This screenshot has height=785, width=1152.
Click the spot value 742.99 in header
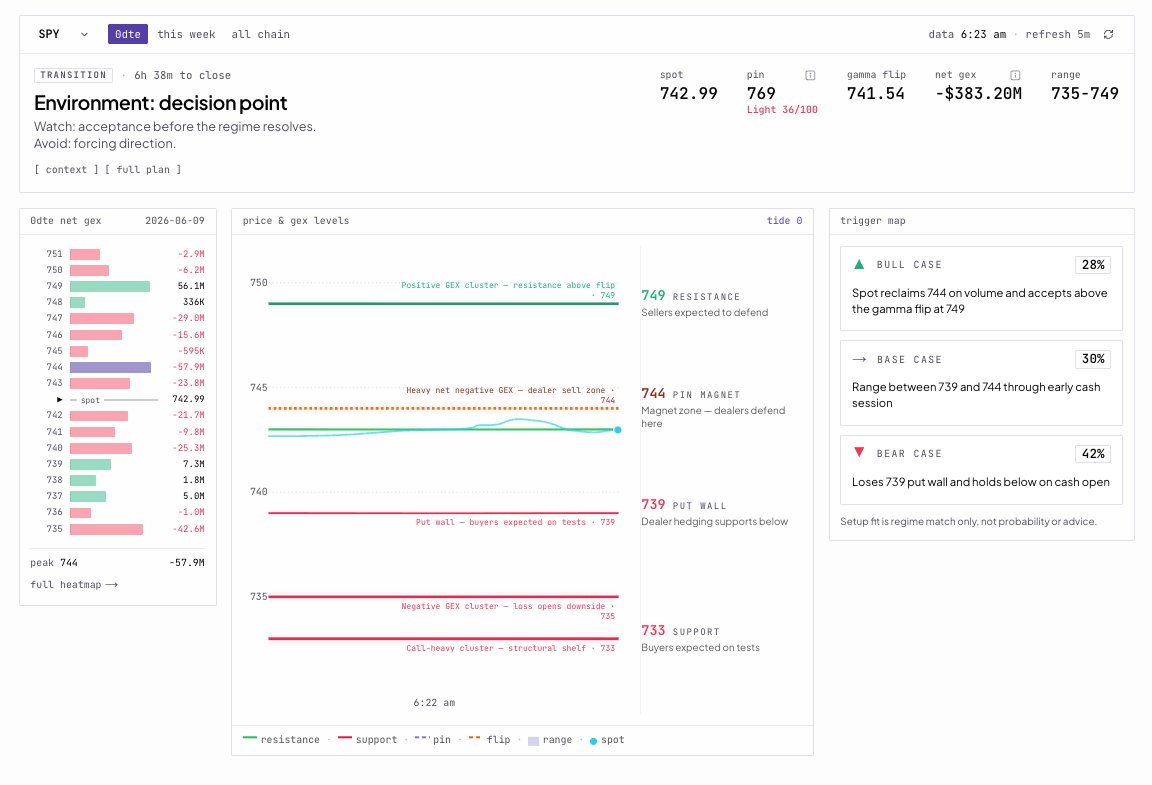tap(688, 93)
